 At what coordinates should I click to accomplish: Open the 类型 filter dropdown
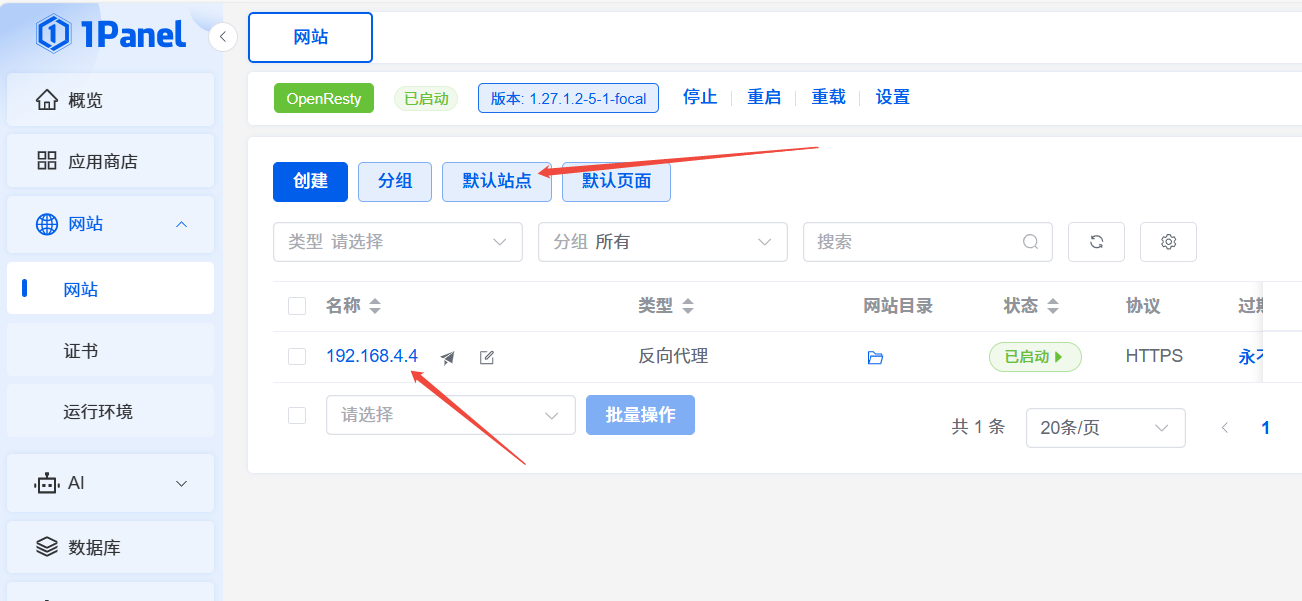click(x=397, y=242)
